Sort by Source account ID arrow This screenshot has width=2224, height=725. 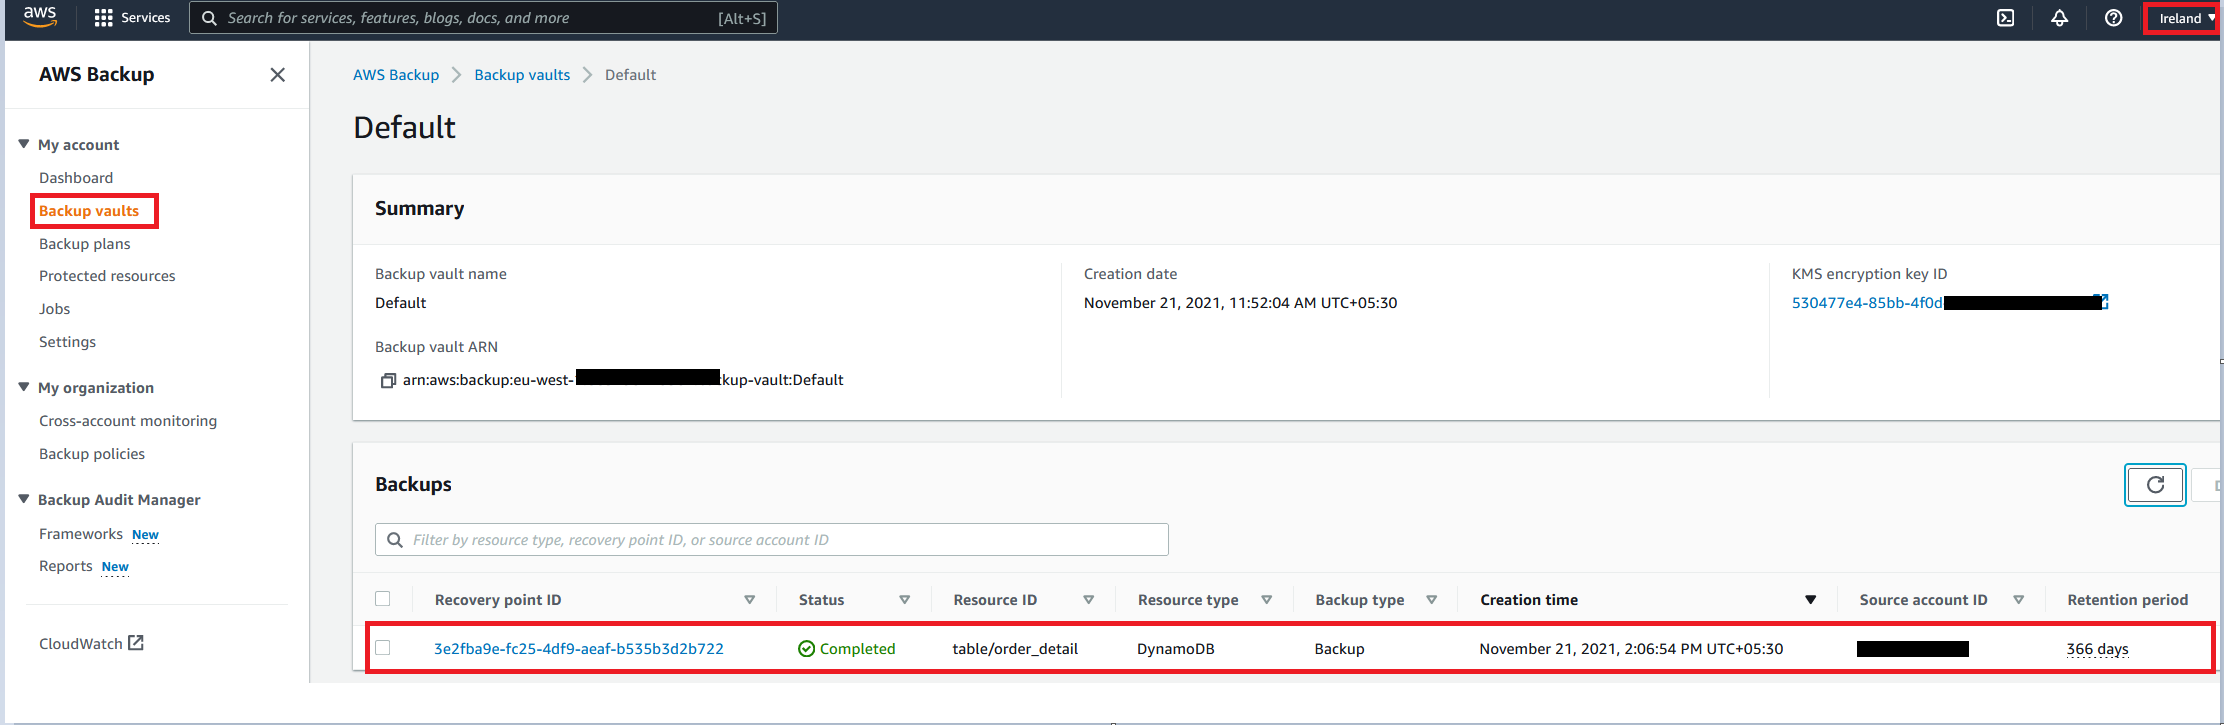click(x=2018, y=600)
